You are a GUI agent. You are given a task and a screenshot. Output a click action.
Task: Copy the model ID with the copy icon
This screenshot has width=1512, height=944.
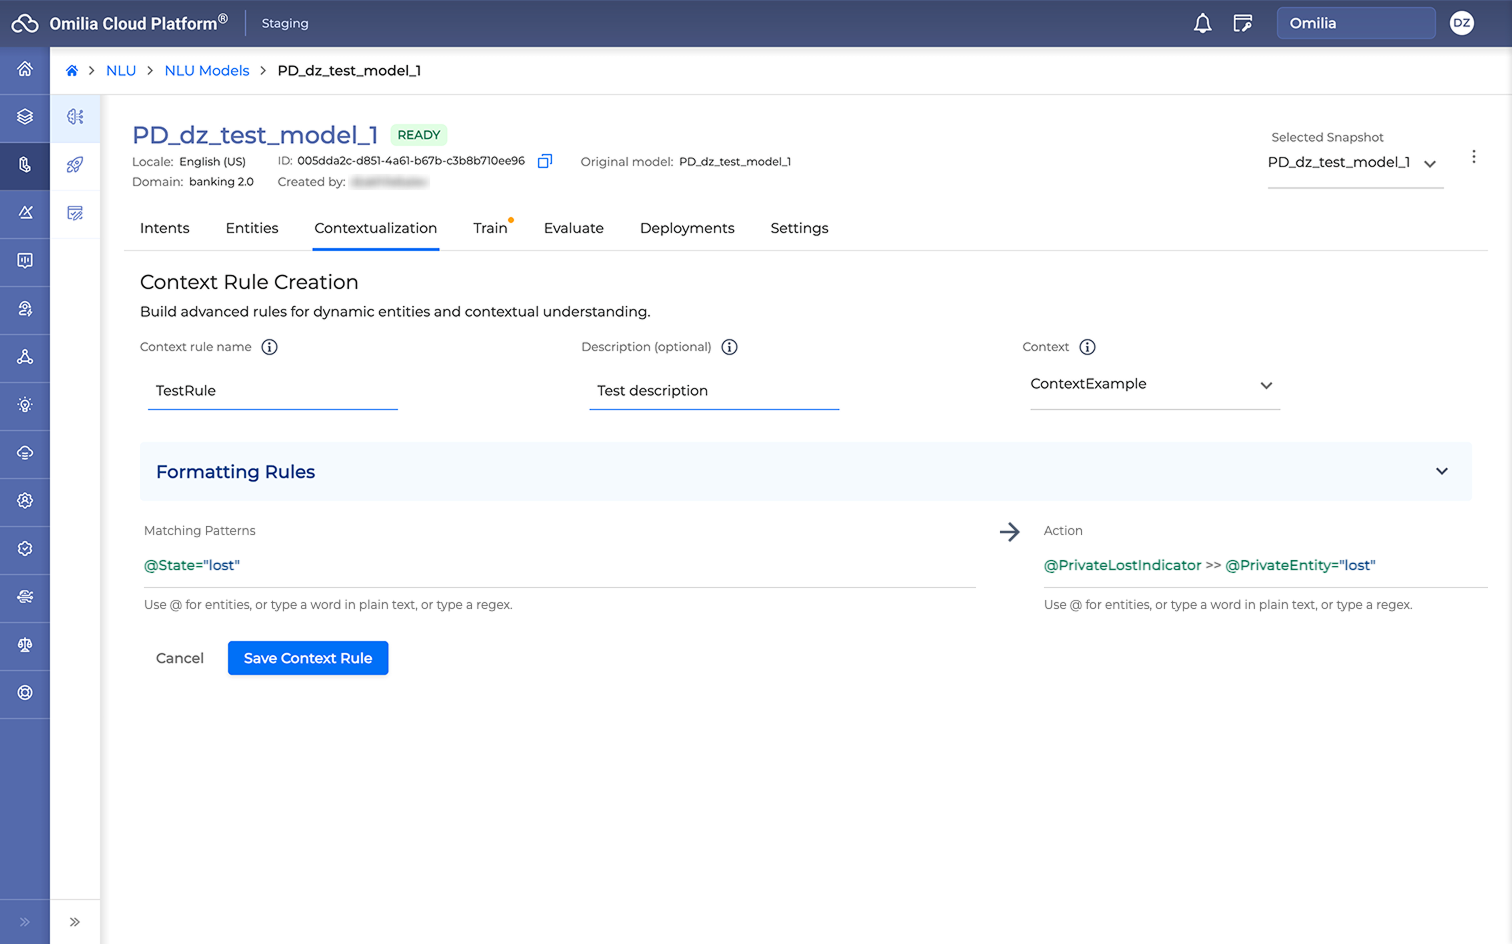pos(545,161)
